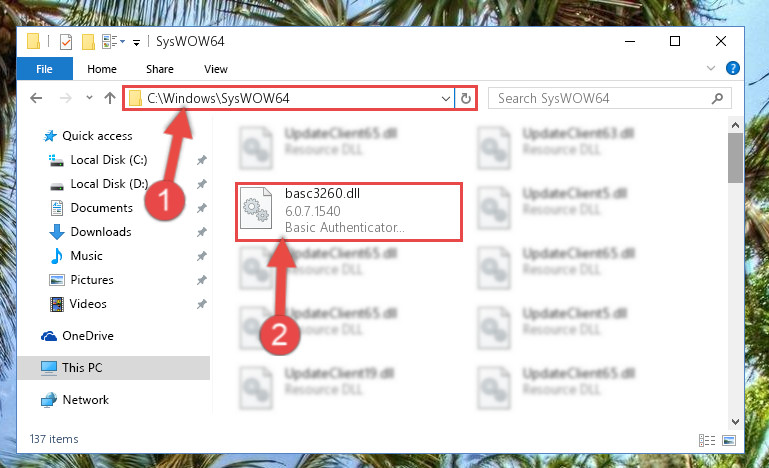
Task: Select Network in the navigation pane
Action: point(85,400)
